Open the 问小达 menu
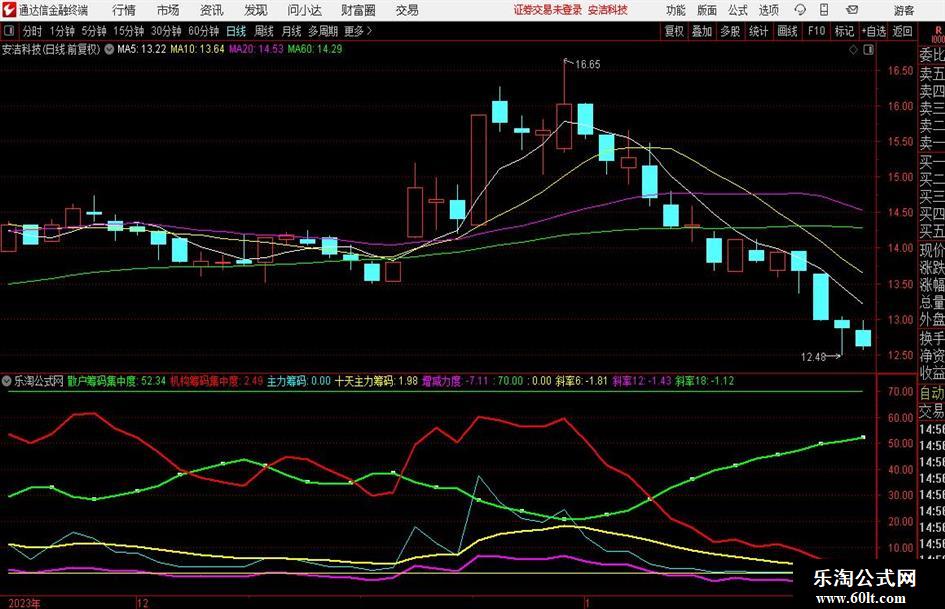The width and height of the screenshot is (945, 609). [x=304, y=10]
